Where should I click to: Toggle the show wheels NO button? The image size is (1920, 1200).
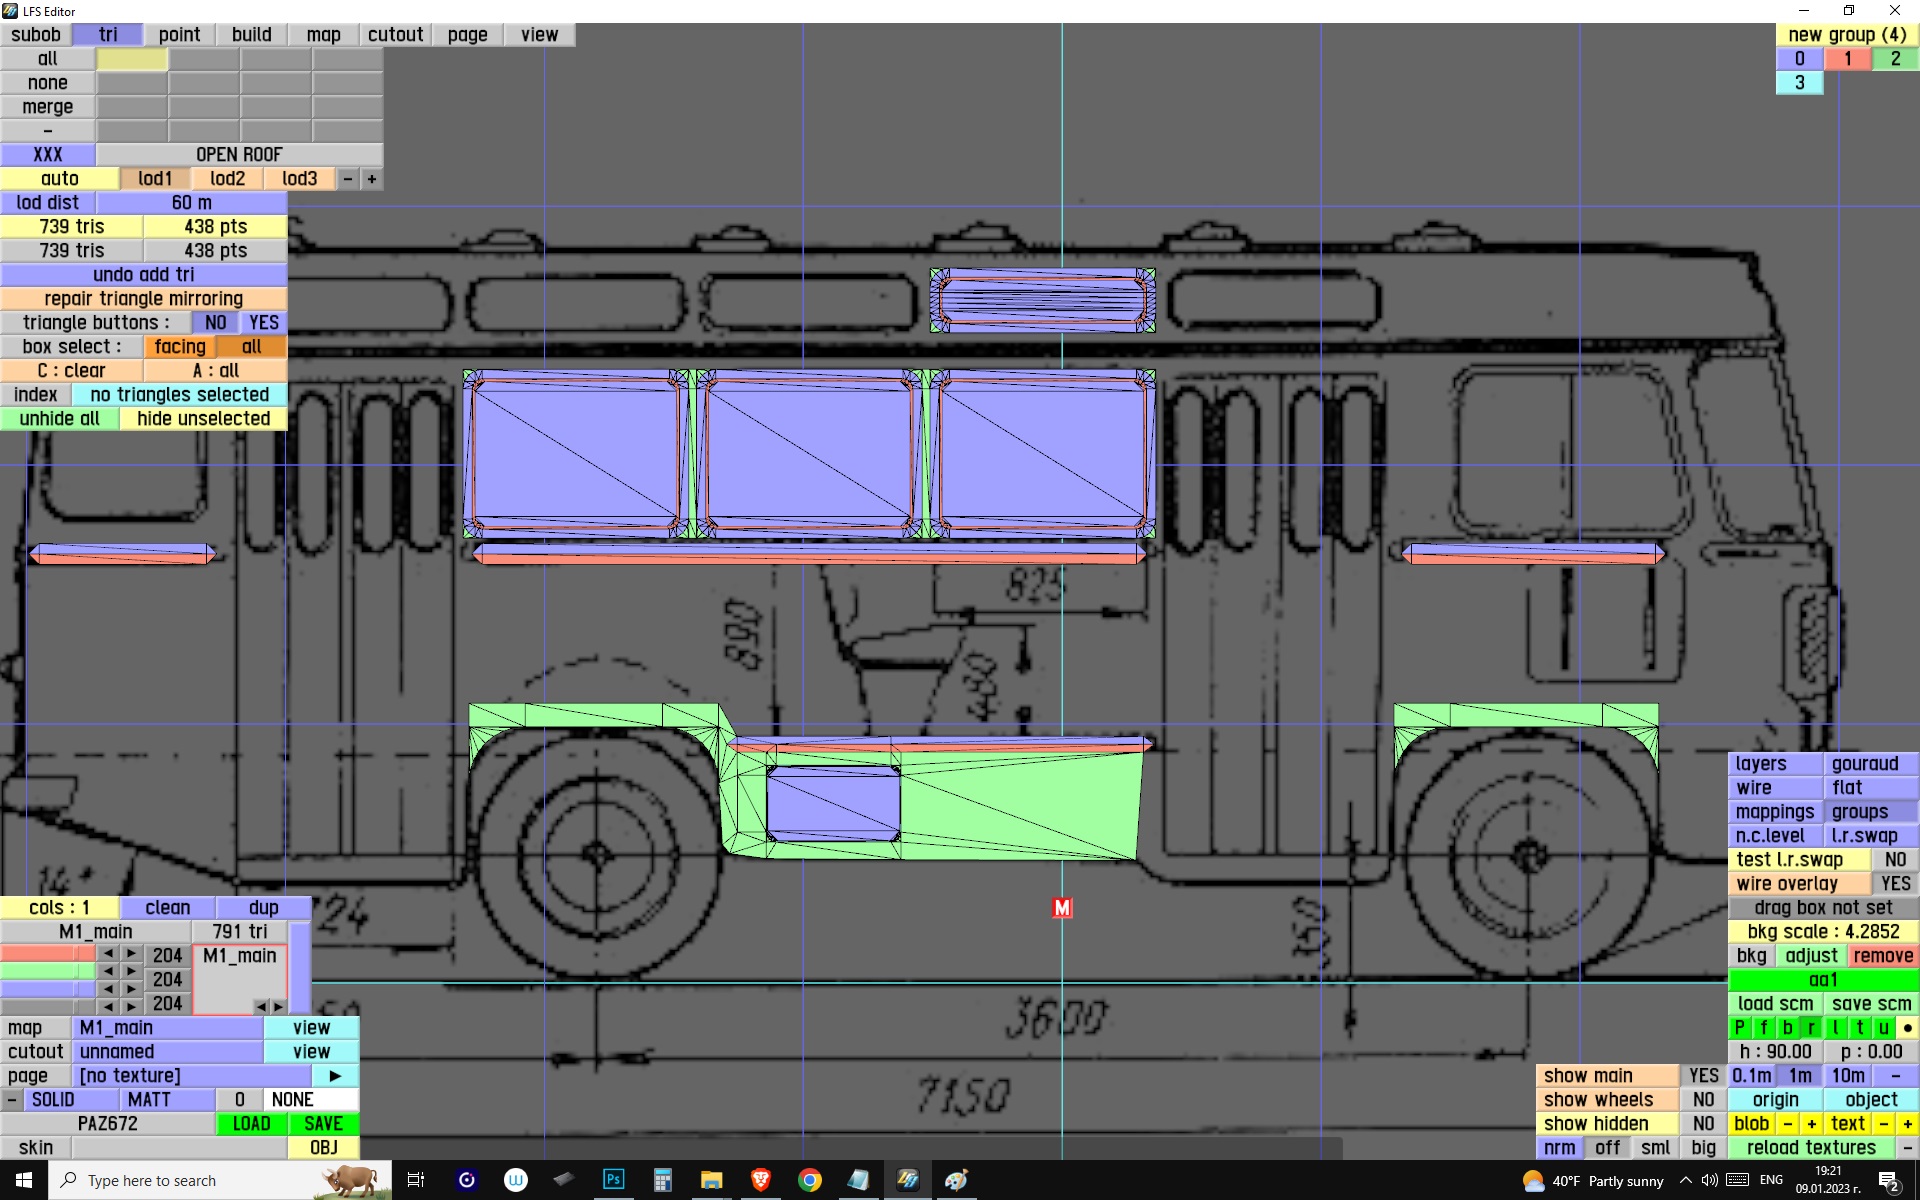coord(1703,1099)
